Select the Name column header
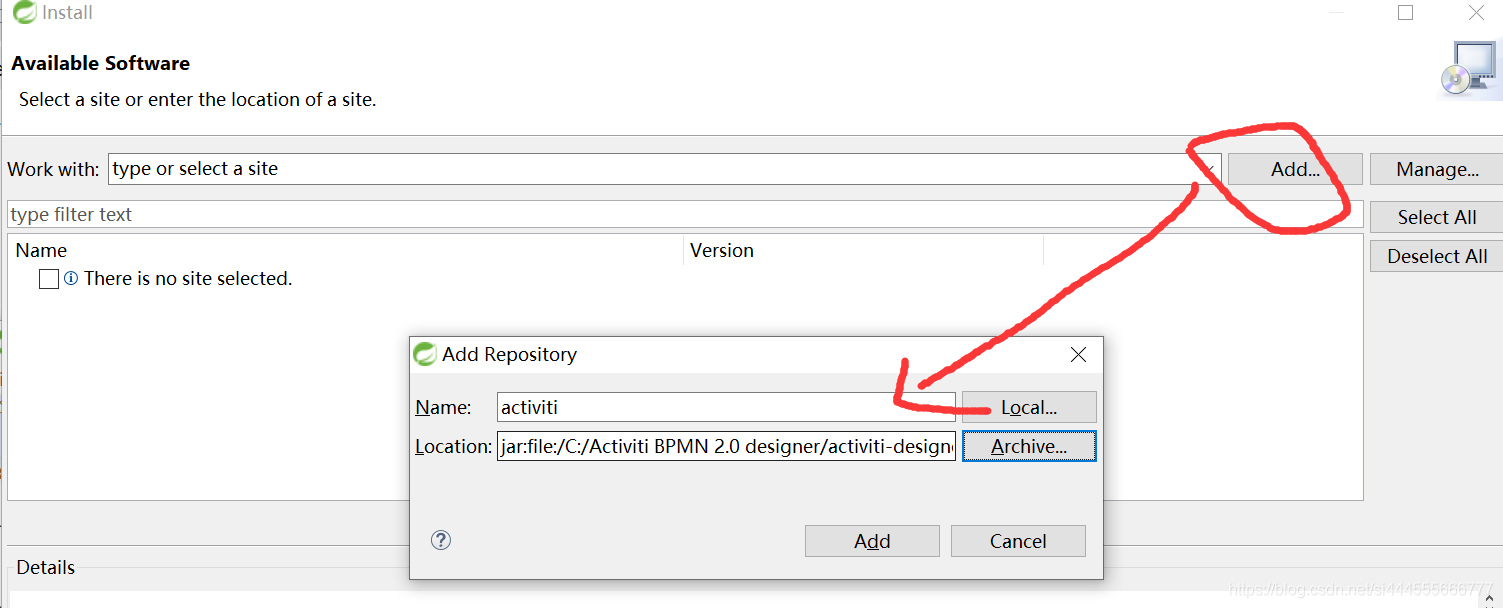This screenshot has height=608, width=1503. pos(346,250)
